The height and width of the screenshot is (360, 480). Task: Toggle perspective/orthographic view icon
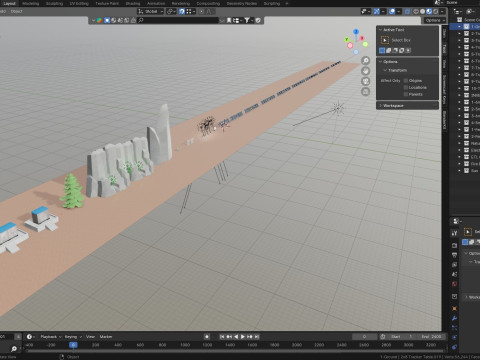point(366,91)
